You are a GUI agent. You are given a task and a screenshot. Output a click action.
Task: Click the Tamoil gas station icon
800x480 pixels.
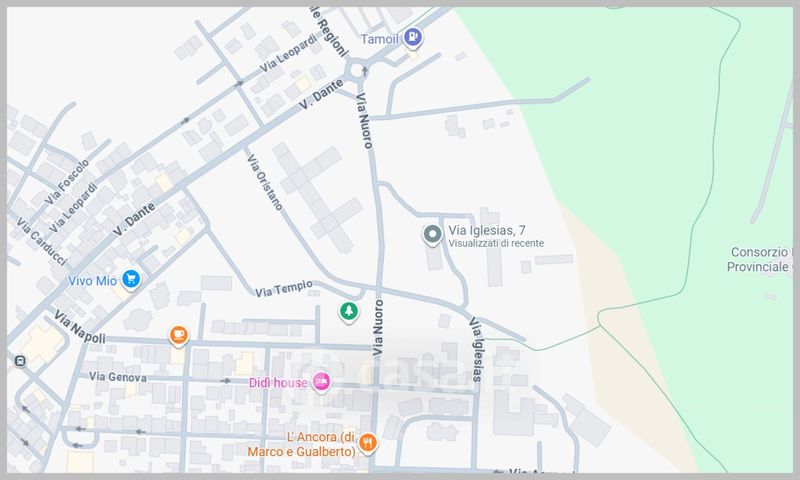tap(415, 38)
